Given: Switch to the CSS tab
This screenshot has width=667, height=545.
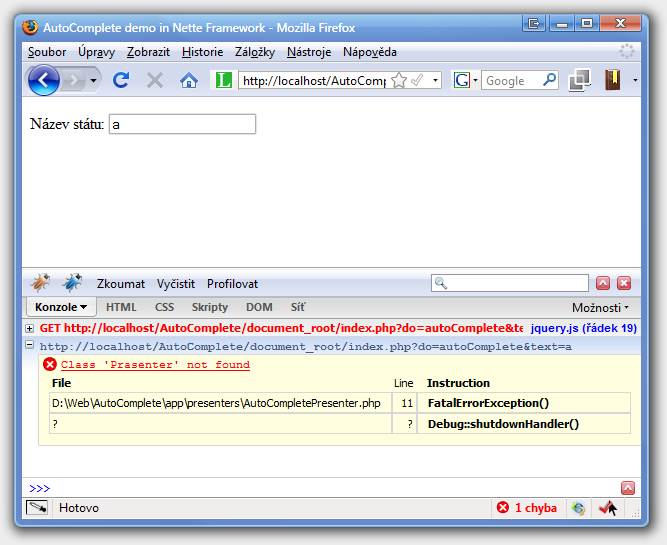Looking at the screenshot, I should coord(164,307).
